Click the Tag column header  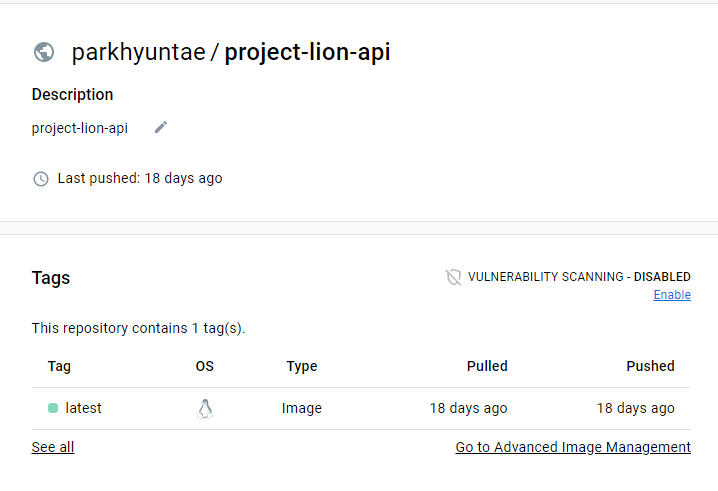click(59, 366)
